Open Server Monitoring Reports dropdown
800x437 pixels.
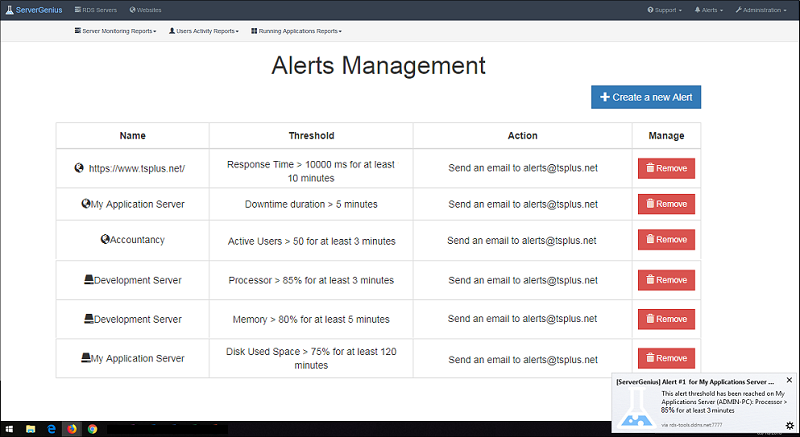click(116, 31)
